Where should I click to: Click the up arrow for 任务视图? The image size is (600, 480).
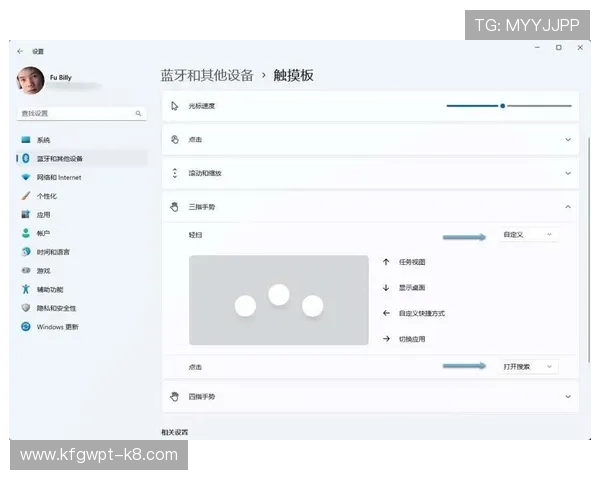click(386, 262)
